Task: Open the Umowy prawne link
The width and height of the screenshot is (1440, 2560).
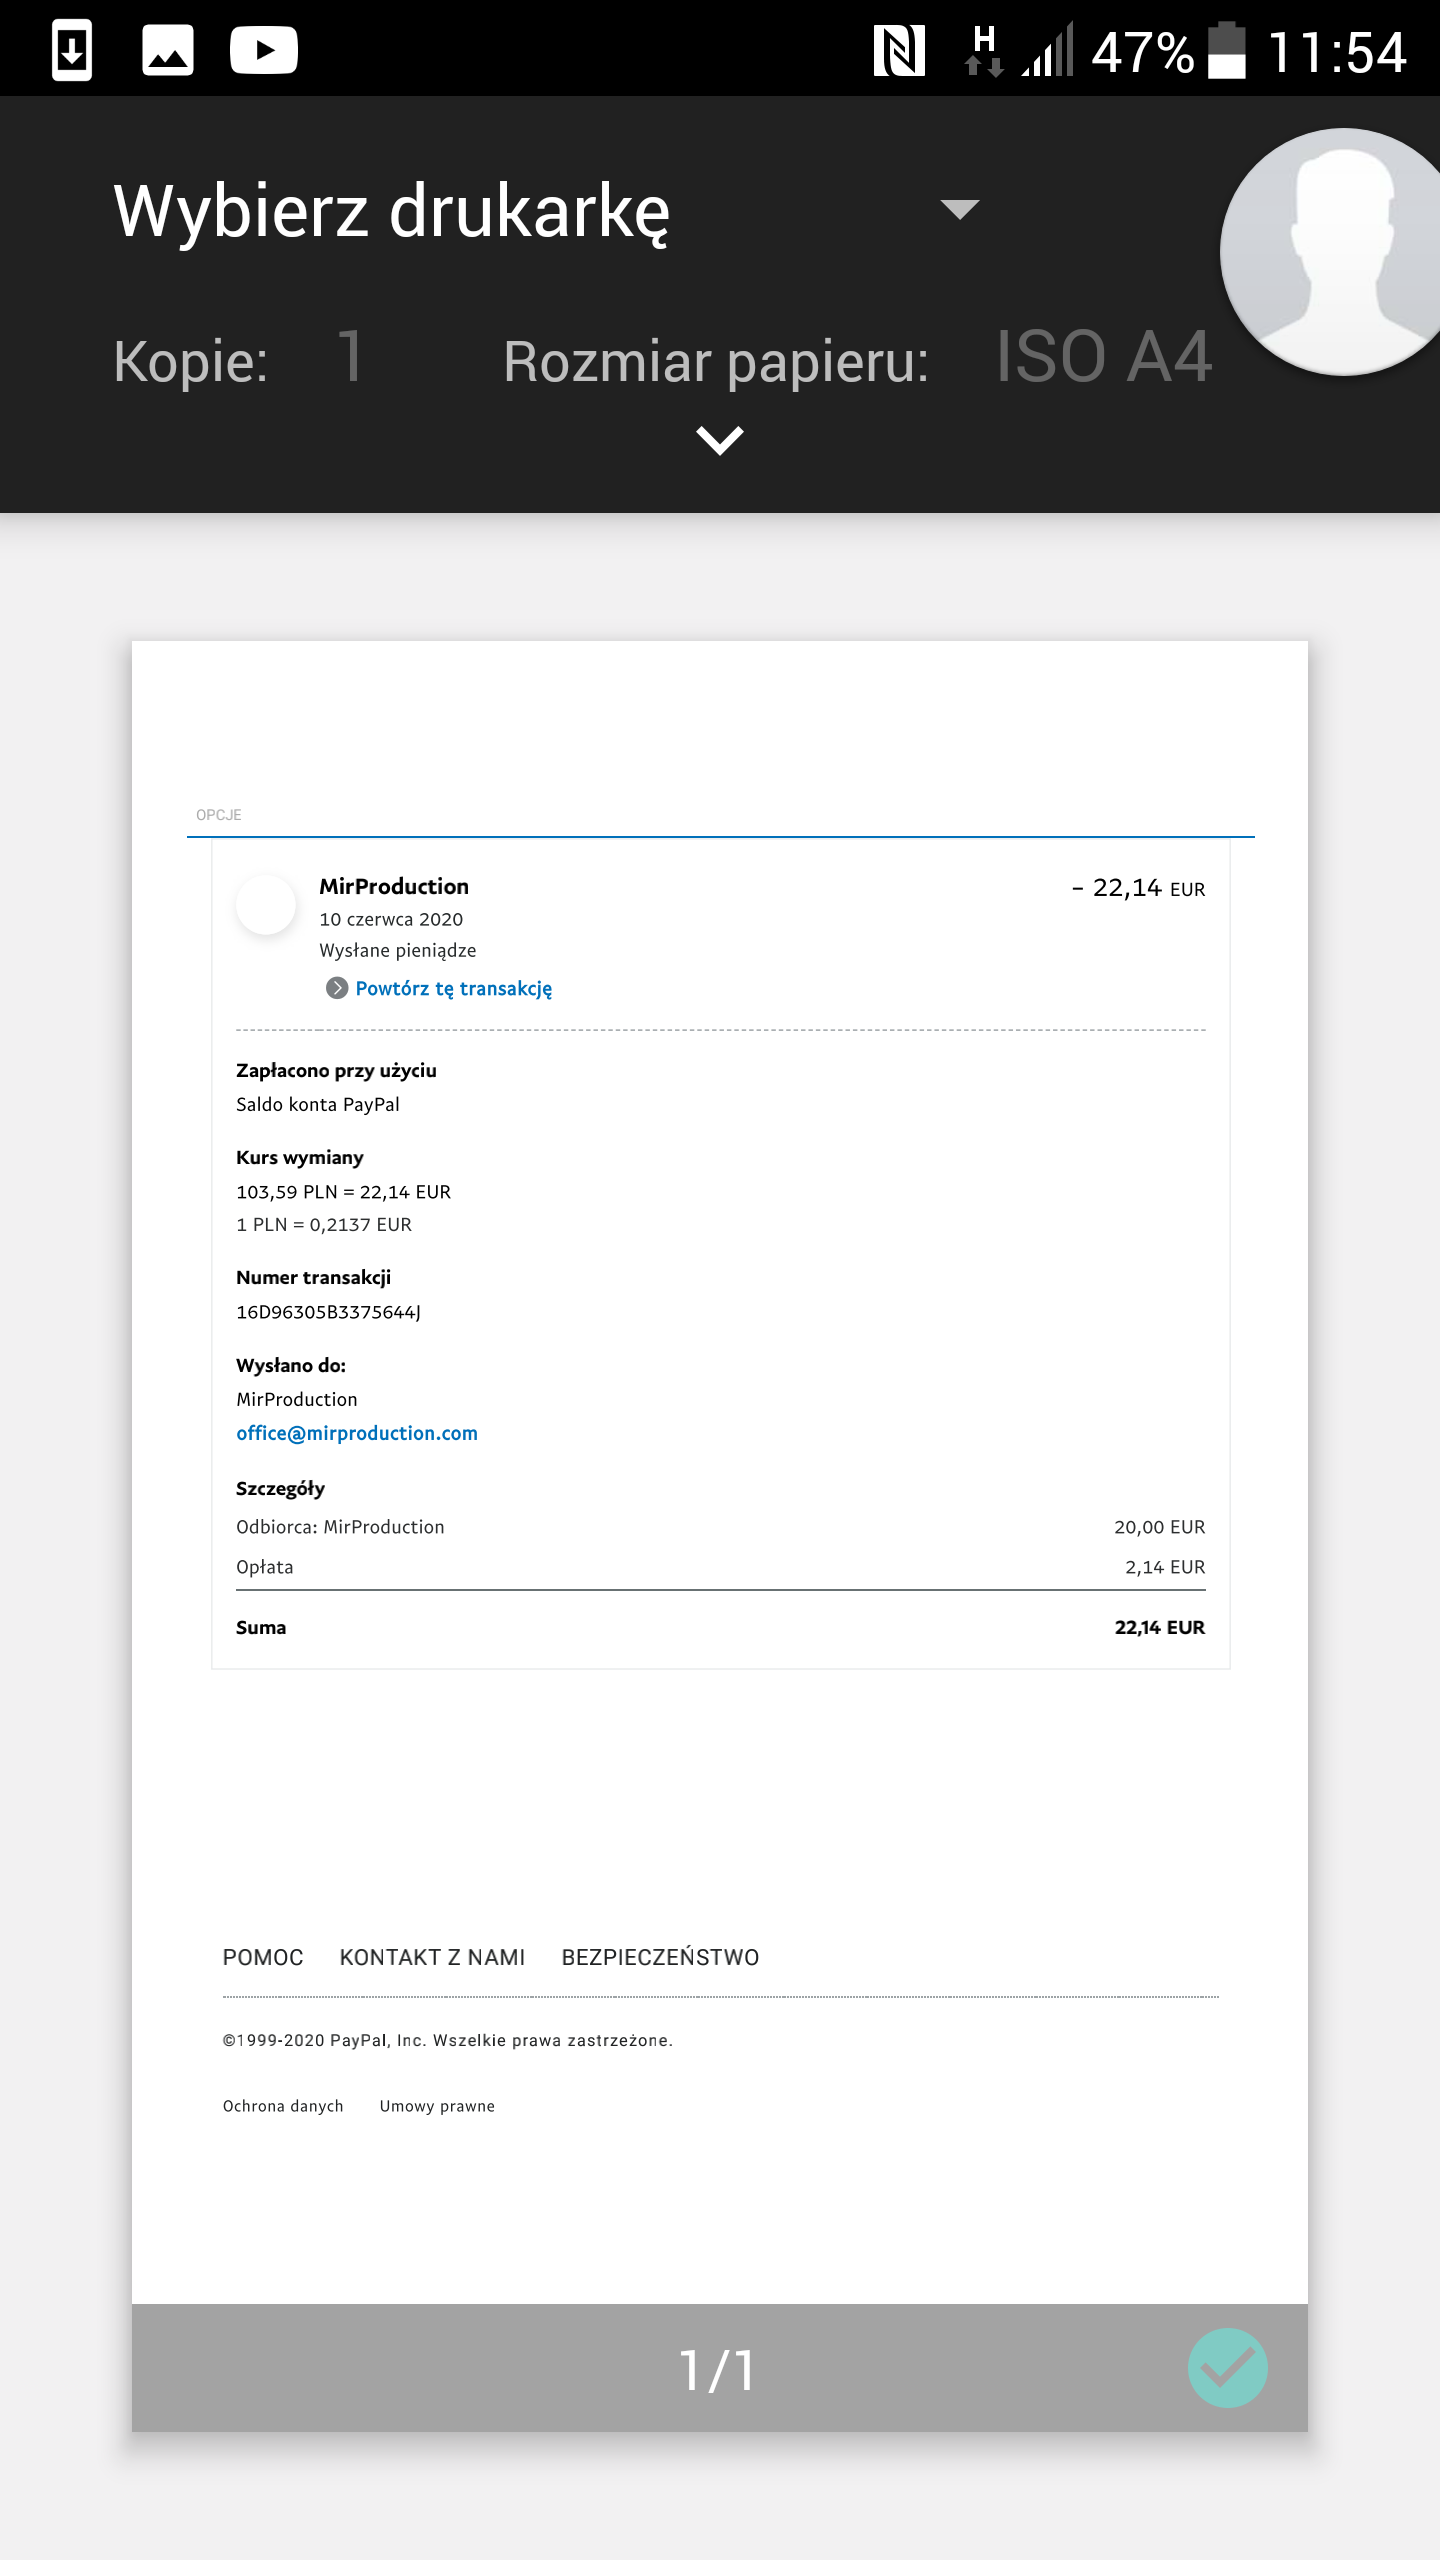Action: click(437, 2106)
